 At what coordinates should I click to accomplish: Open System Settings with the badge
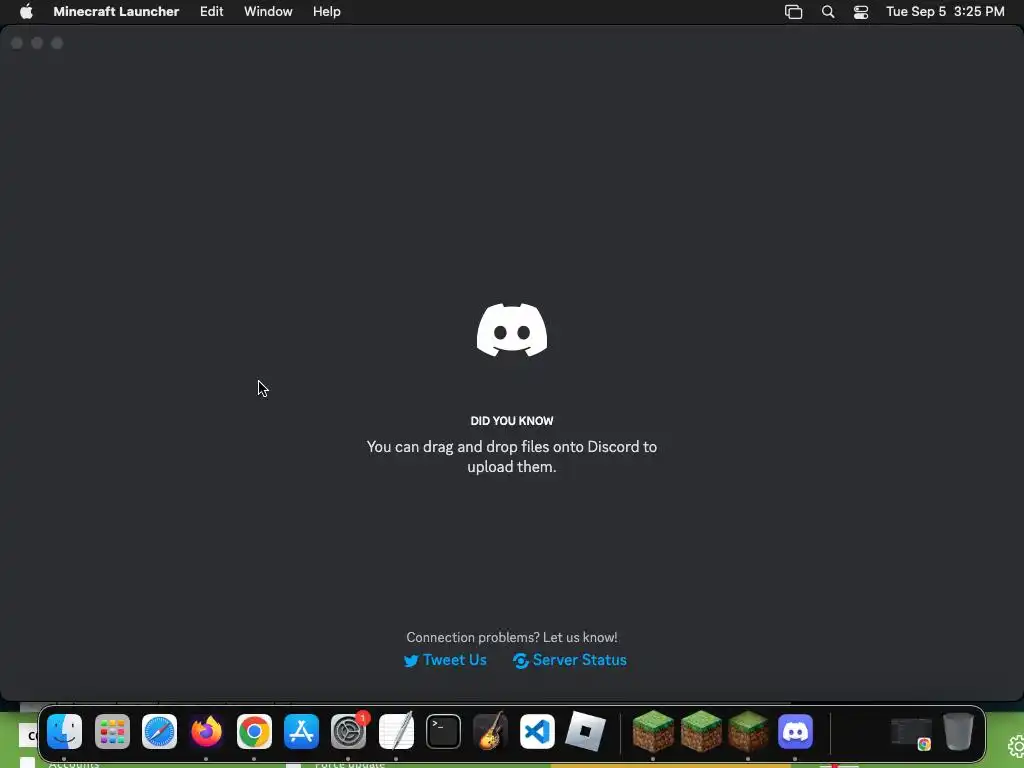click(349, 731)
